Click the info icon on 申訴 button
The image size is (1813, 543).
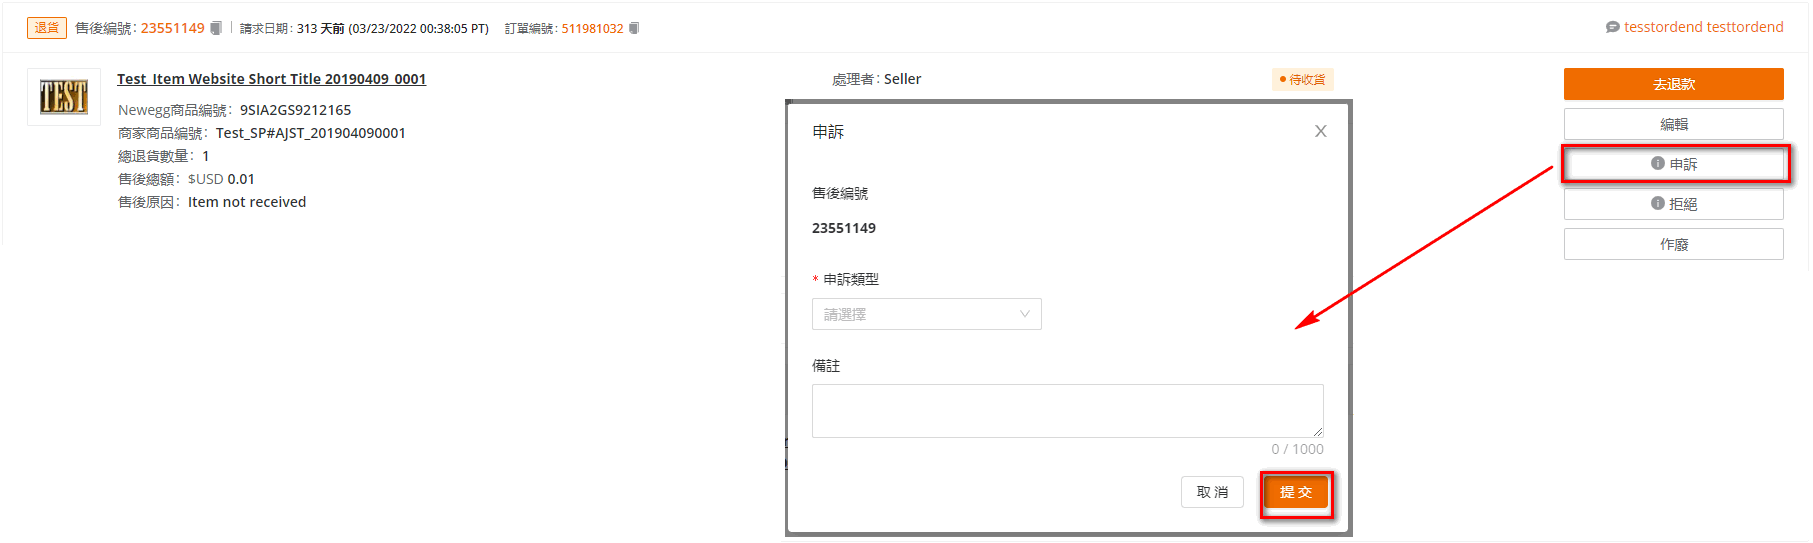(x=1657, y=163)
